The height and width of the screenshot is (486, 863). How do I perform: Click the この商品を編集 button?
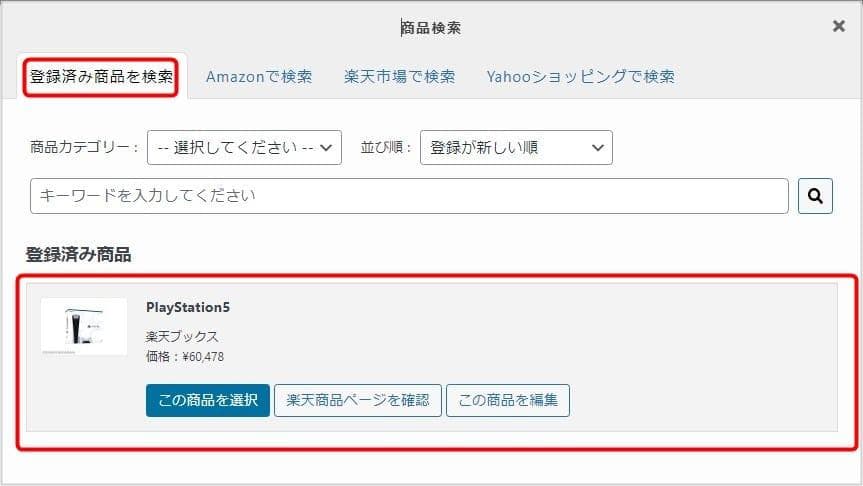click(x=508, y=400)
